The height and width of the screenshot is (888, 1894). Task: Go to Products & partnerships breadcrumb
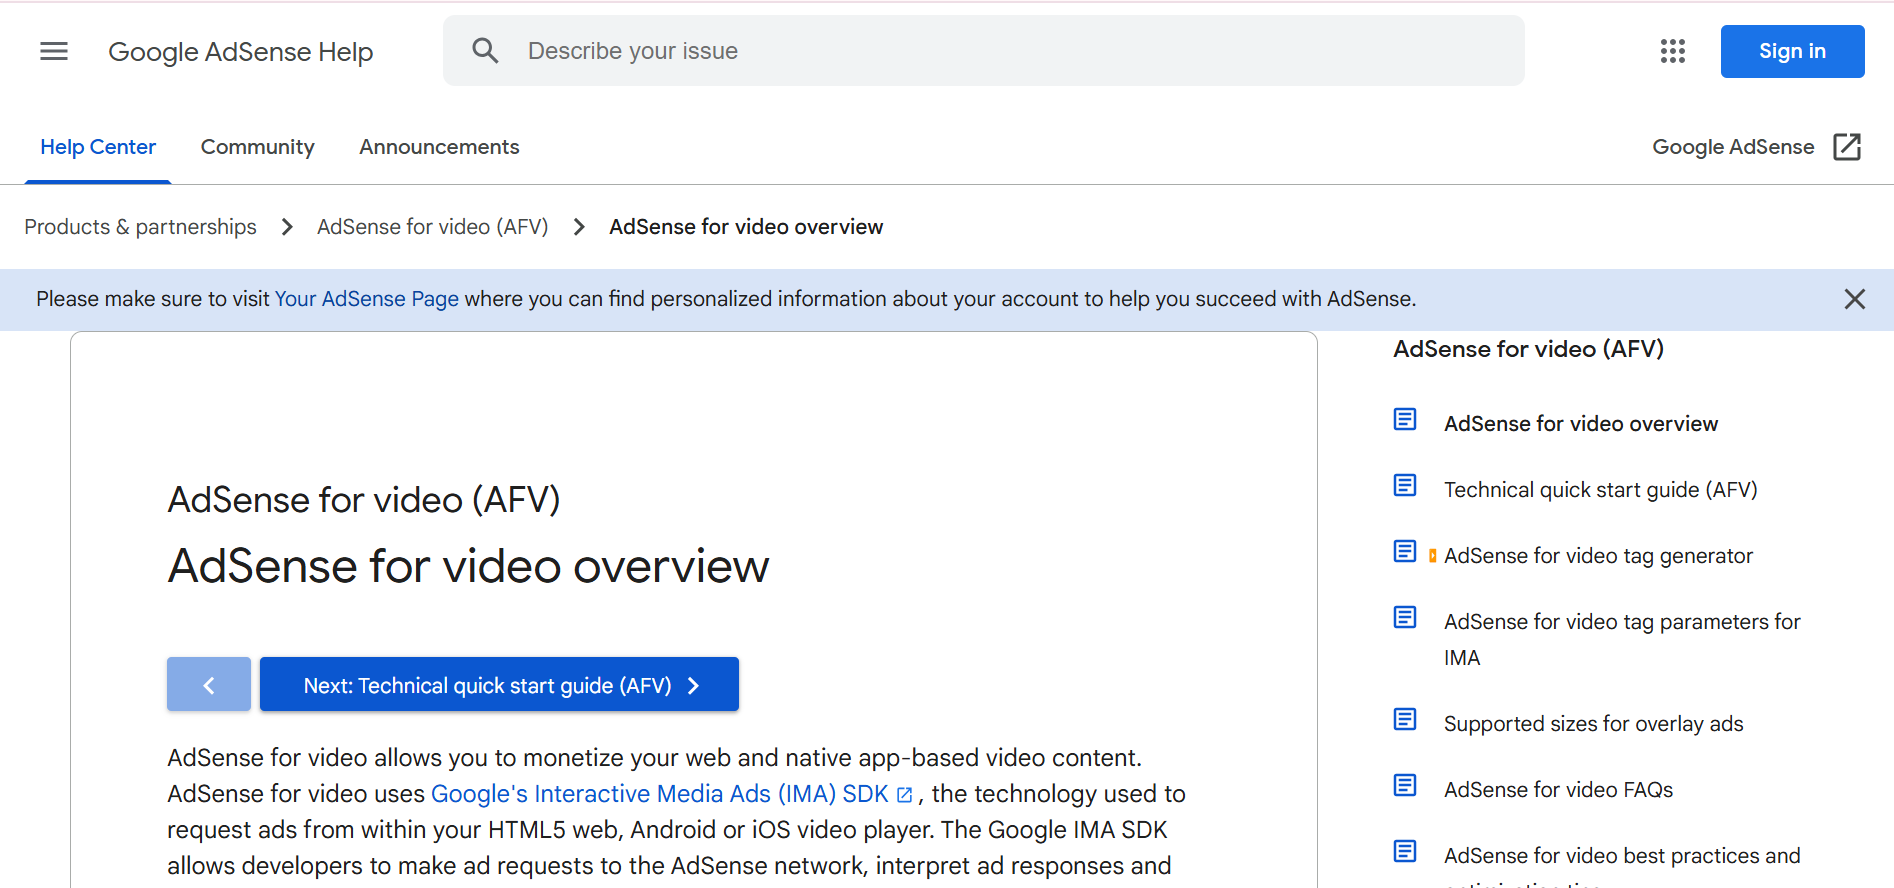[x=141, y=227]
